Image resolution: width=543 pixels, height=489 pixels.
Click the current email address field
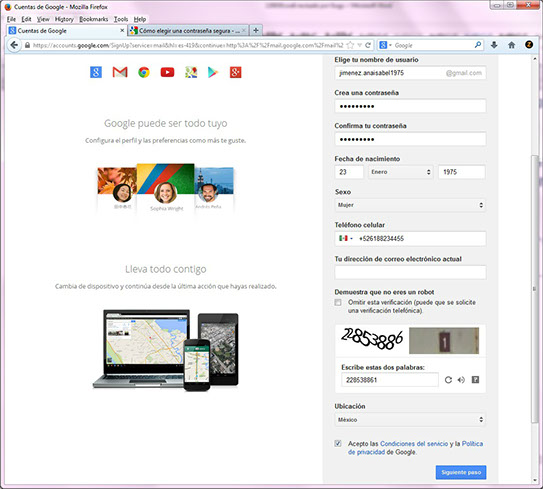click(x=410, y=272)
